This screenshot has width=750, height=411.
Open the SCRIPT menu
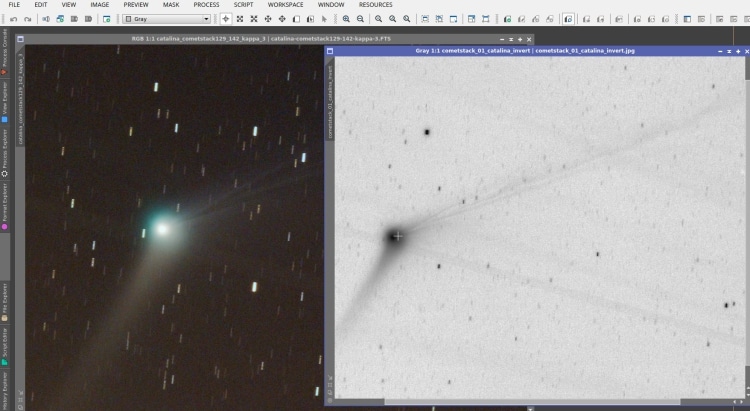point(243,5)
